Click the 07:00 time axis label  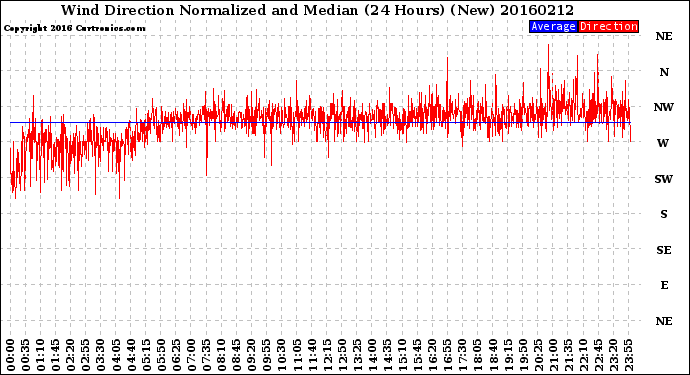[191, 355]
